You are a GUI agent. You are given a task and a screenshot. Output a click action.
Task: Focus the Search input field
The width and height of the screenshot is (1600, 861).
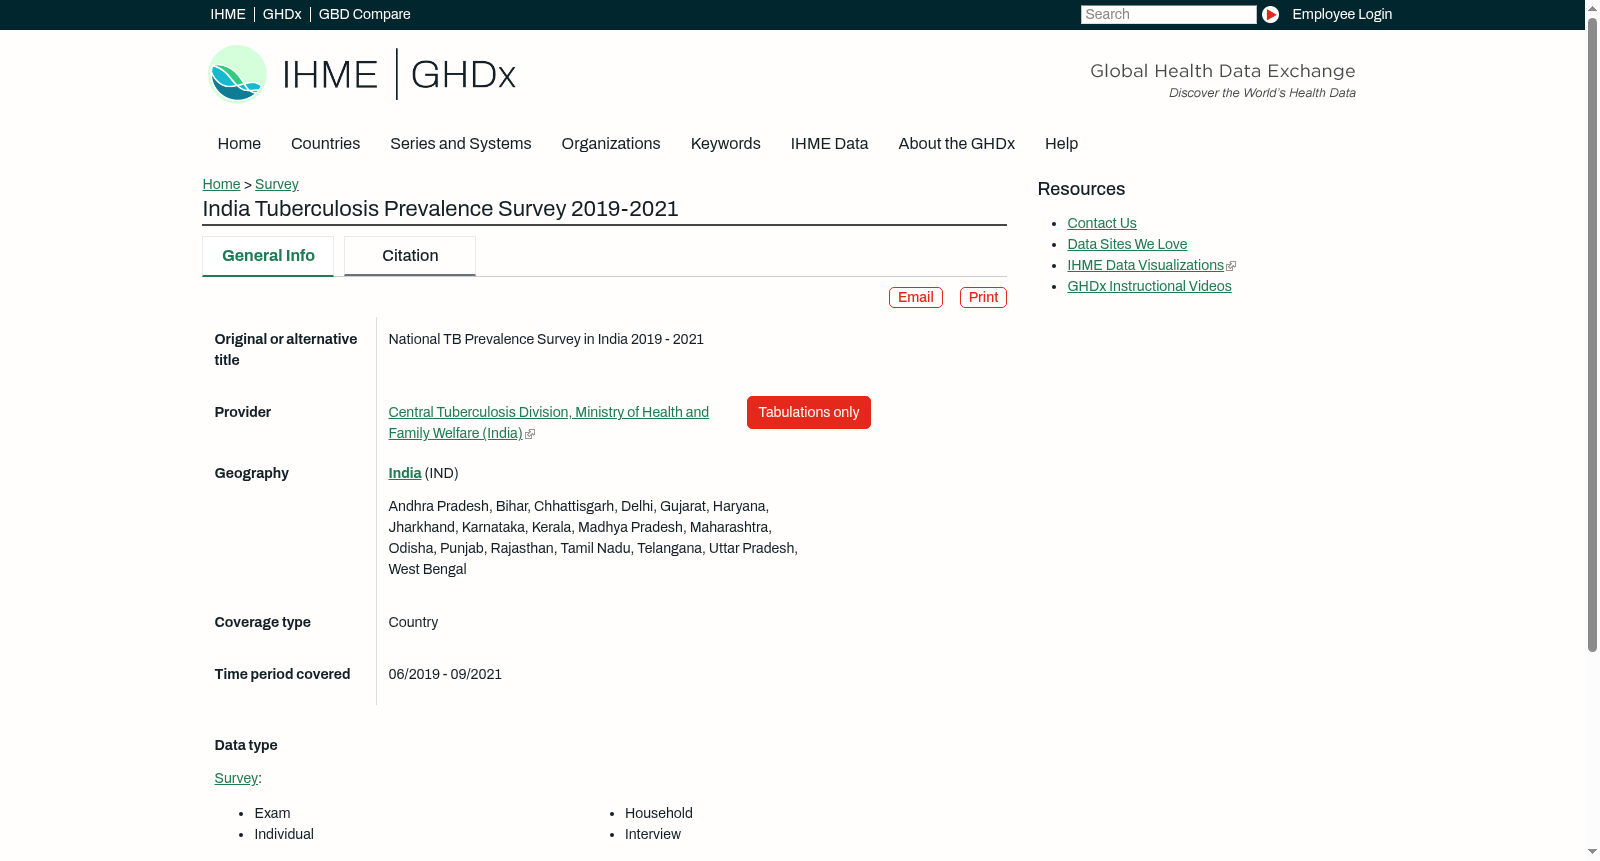1168,14
